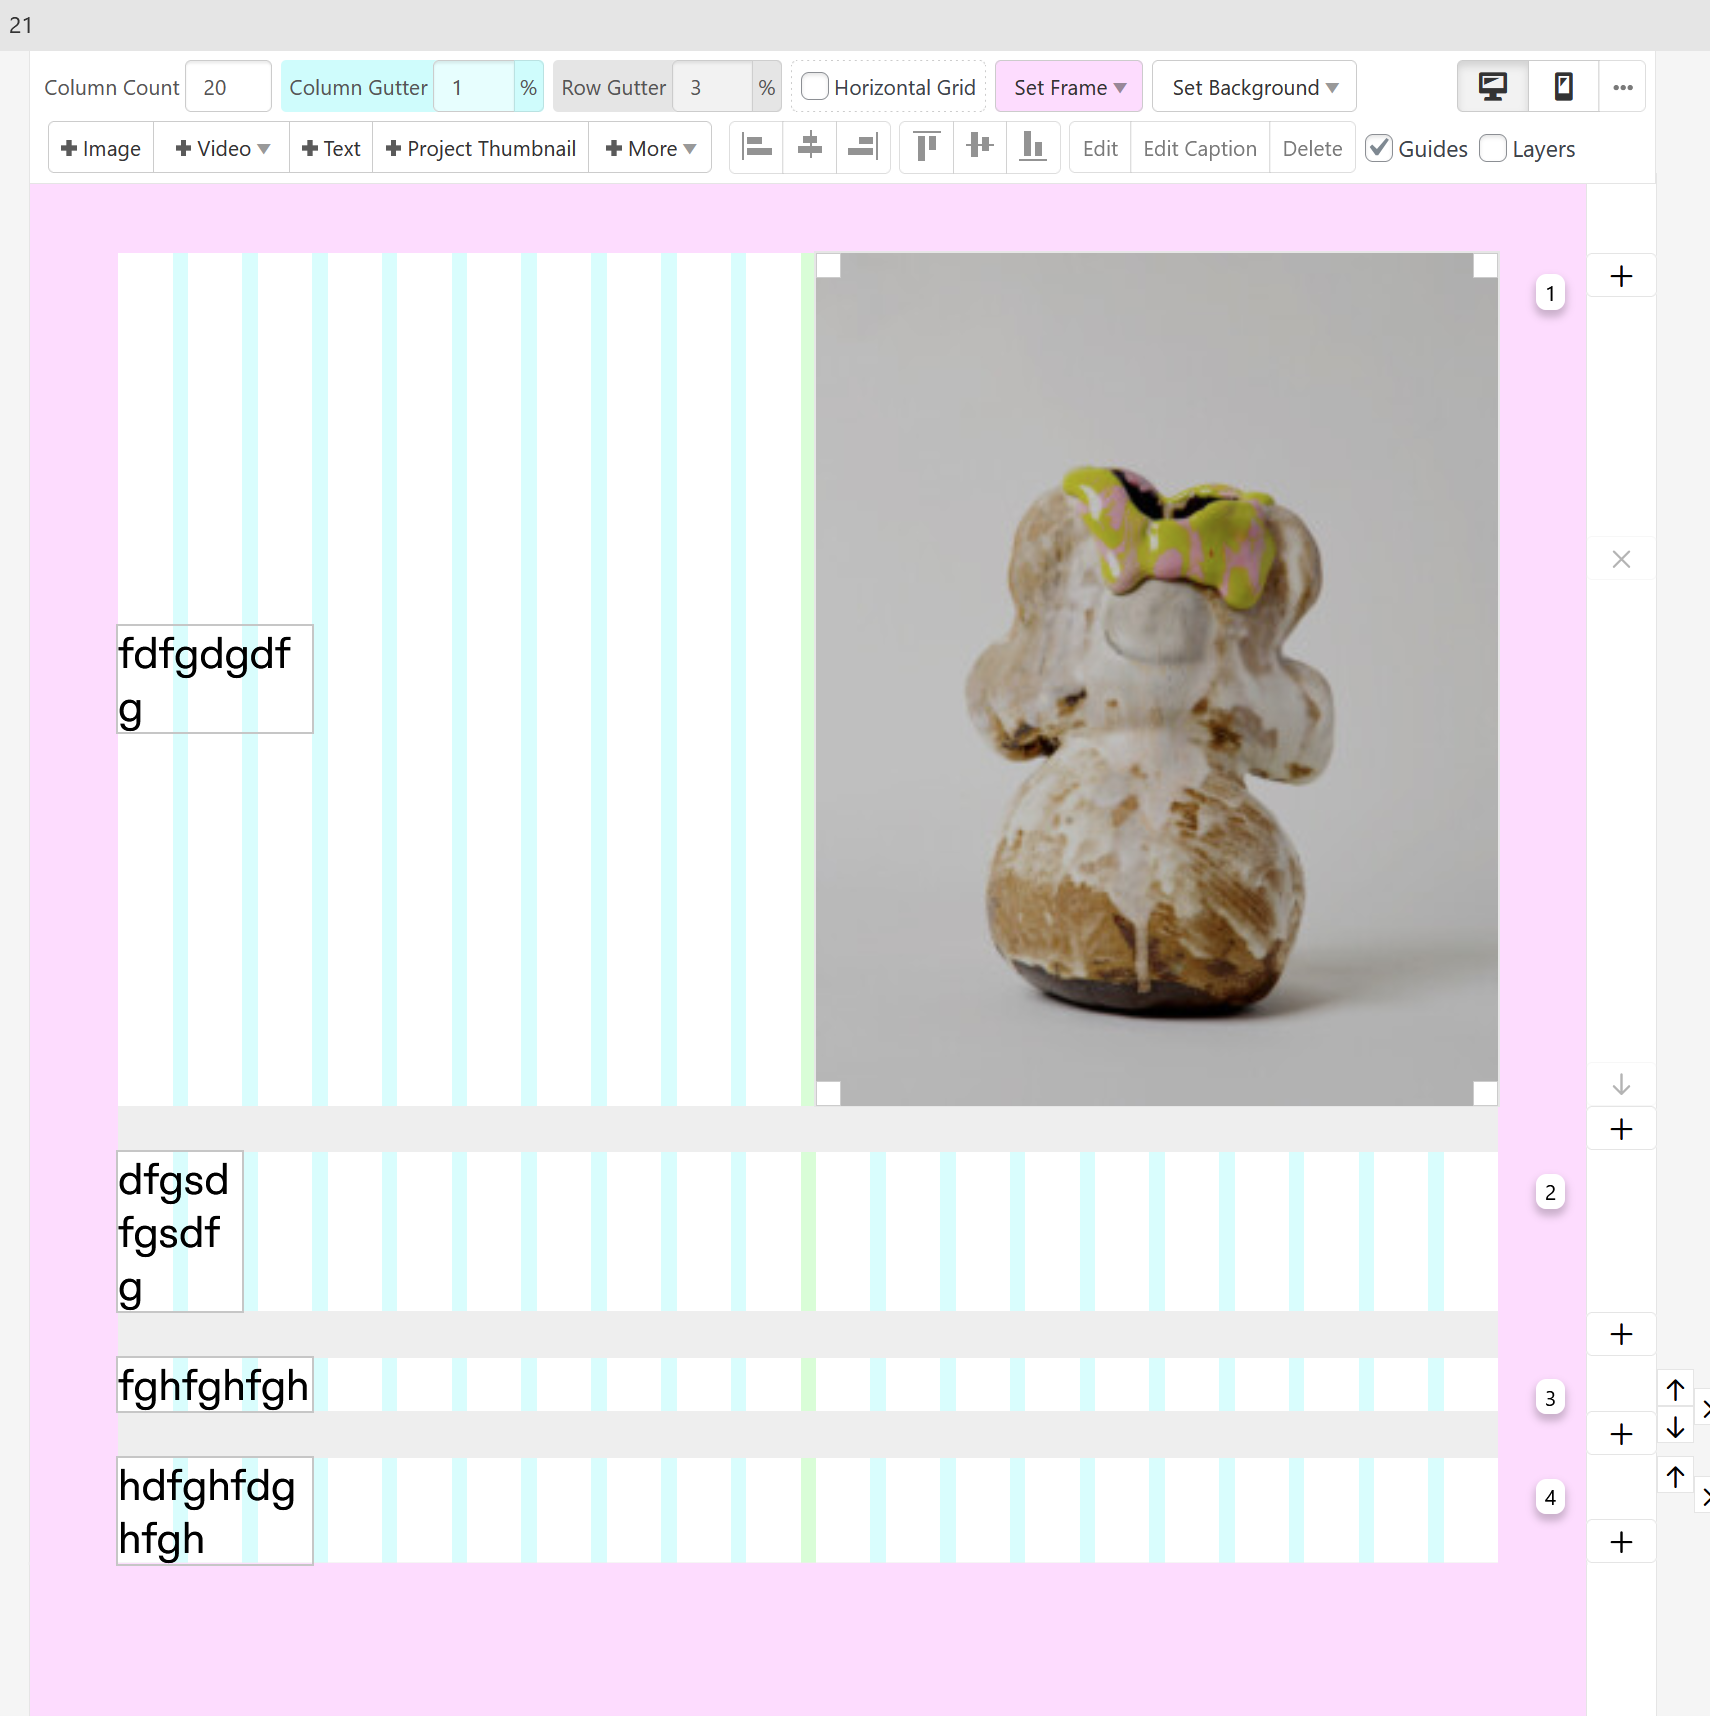Uncheck the Guides checkbox
The height and width of the screenshot is (1716, 1710).
1380,148
